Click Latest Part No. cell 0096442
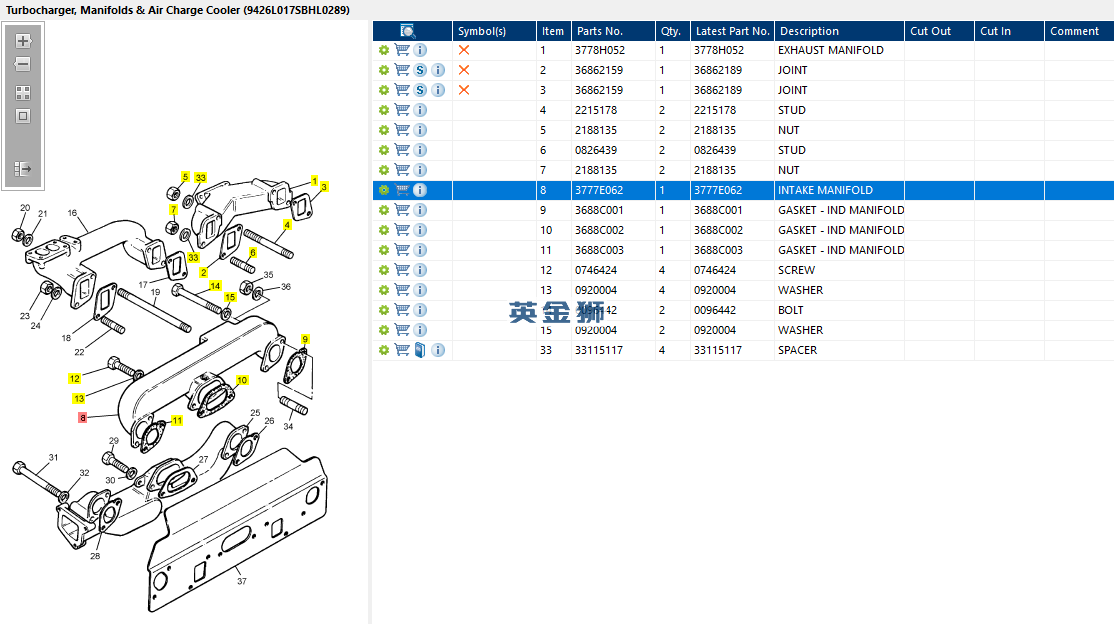Image resolution: width=1114 pixels, height=624 pixels. pyautogui.click(x=732, y=310)
